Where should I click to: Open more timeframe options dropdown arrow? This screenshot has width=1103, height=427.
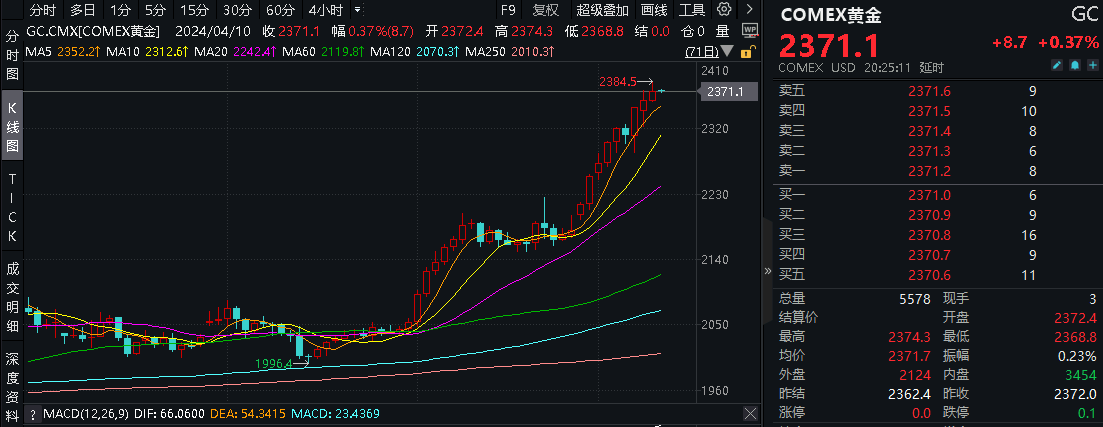click(x=357, y=10)
